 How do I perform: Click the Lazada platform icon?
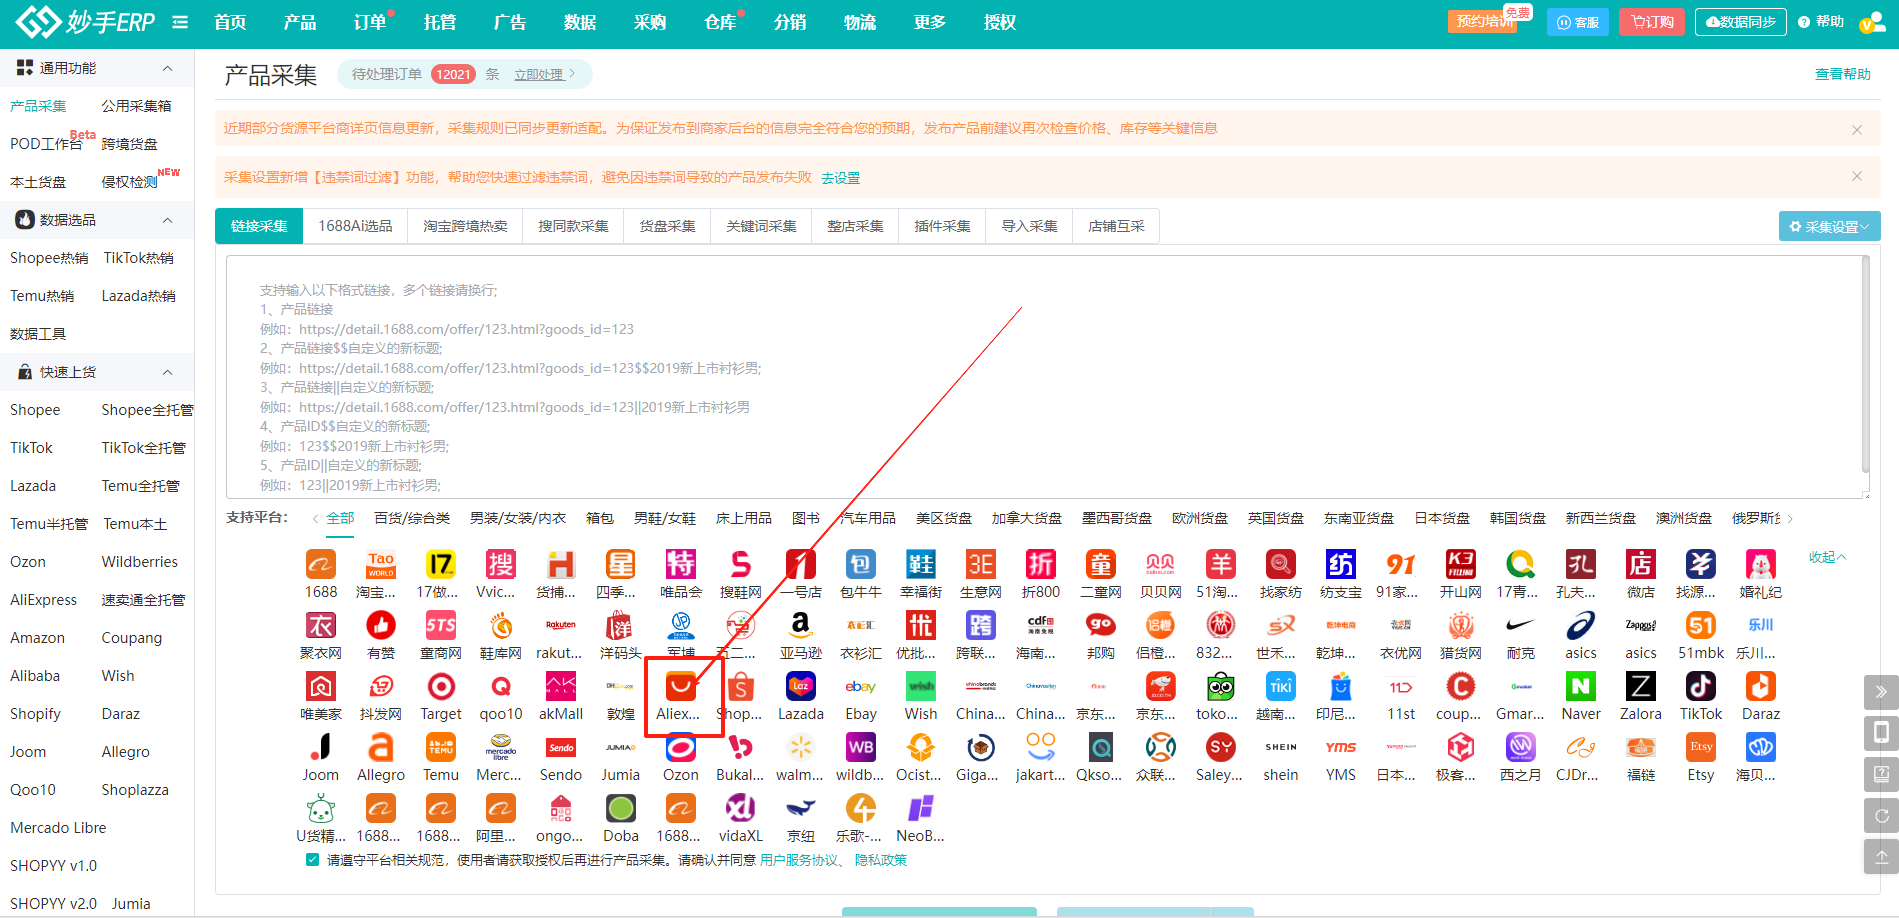801,687
